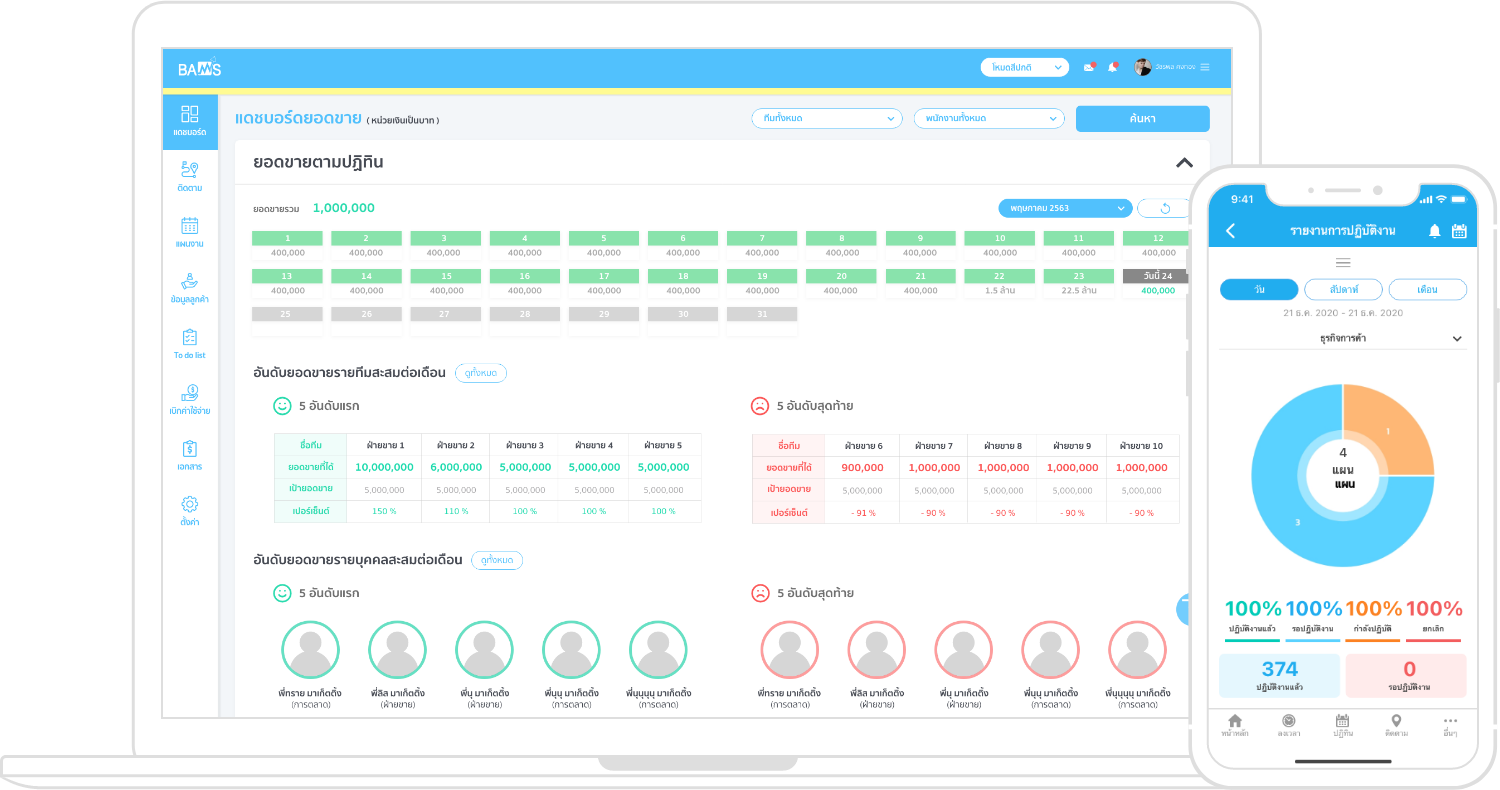Click the 10,000,000 sales value

[x=385, y=467]
